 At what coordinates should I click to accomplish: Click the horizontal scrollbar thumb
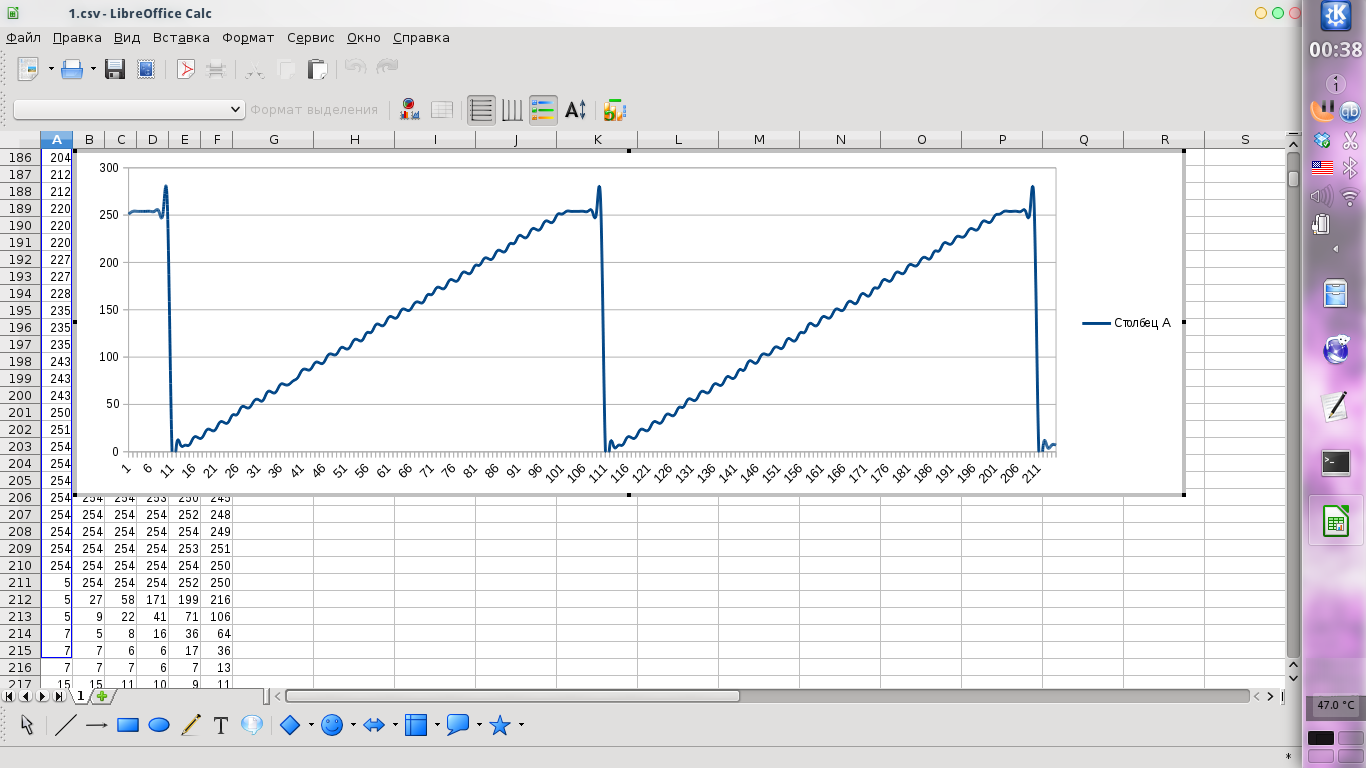click(x=512, y=696)
